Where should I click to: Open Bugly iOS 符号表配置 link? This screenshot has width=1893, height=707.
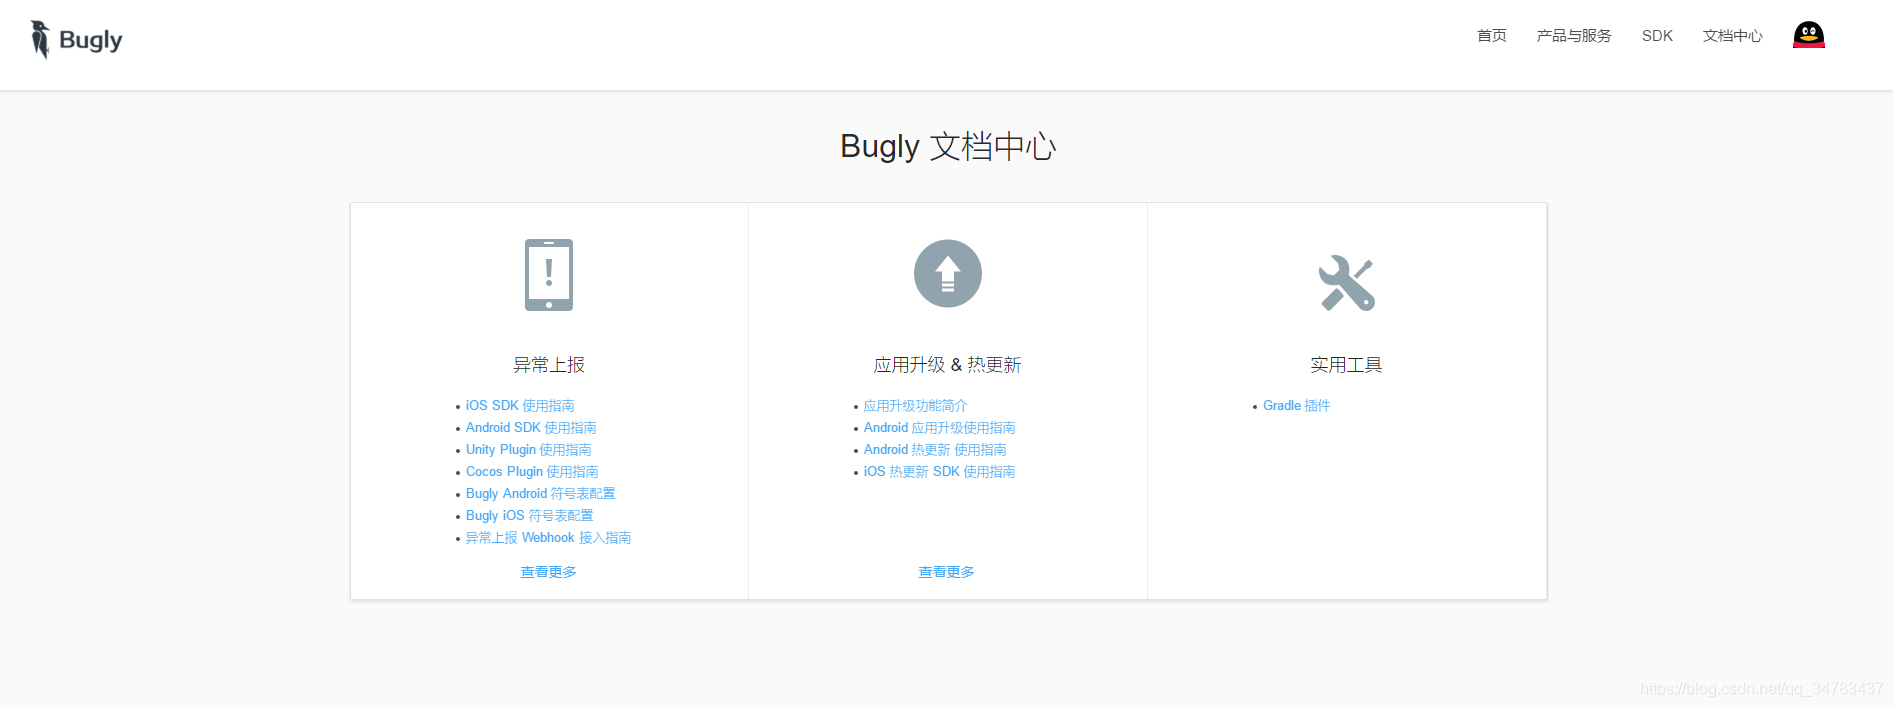(529, 516)
